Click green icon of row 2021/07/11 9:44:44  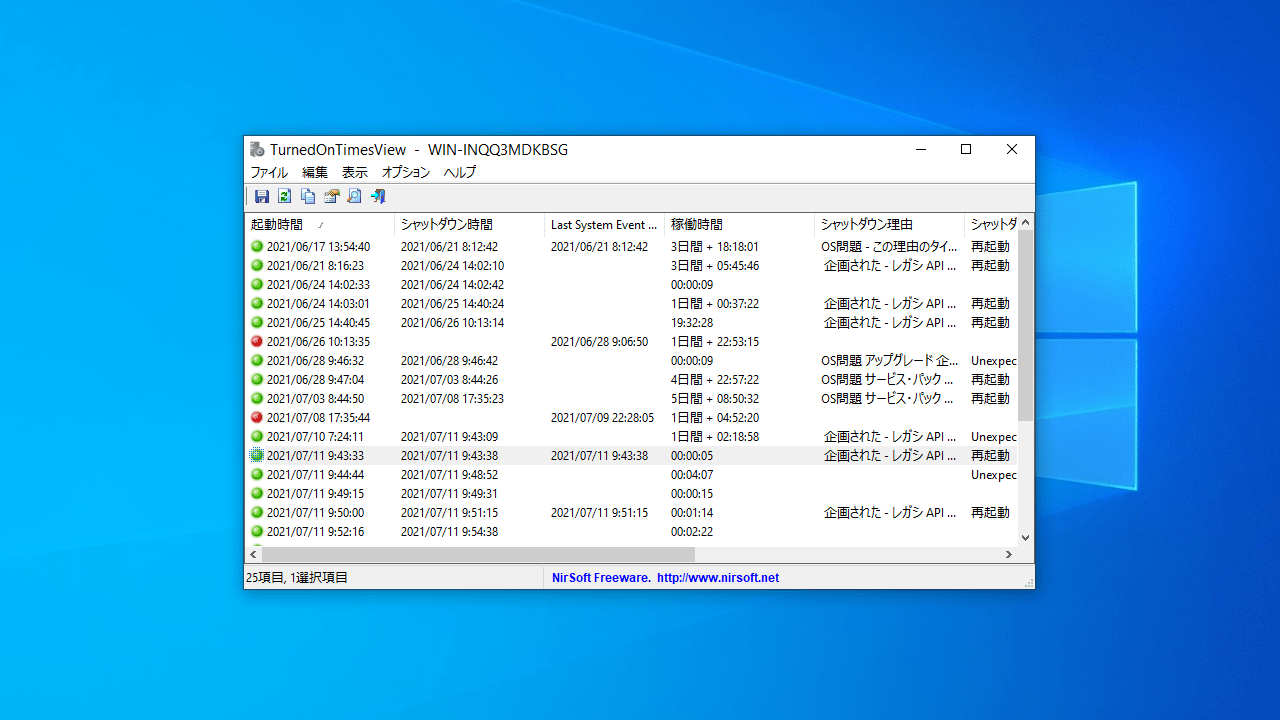click(x=257, y=474)
